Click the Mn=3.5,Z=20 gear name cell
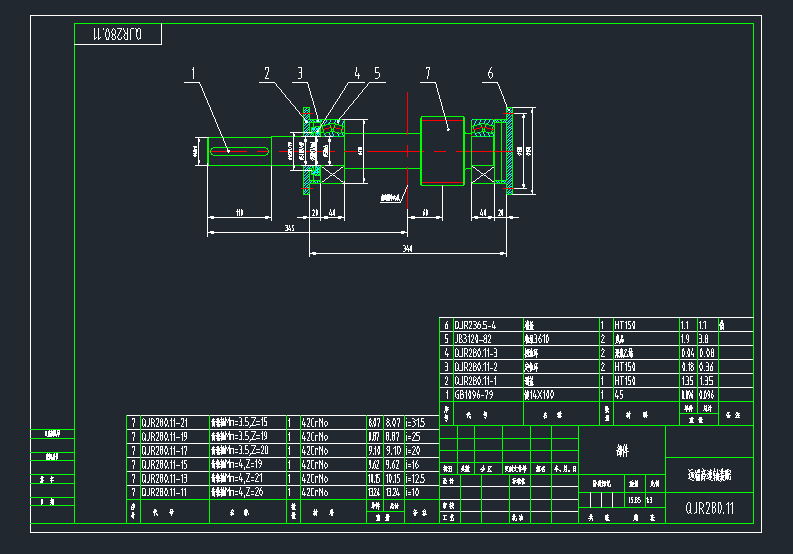 pyautogui.click(x=248, y=450)
